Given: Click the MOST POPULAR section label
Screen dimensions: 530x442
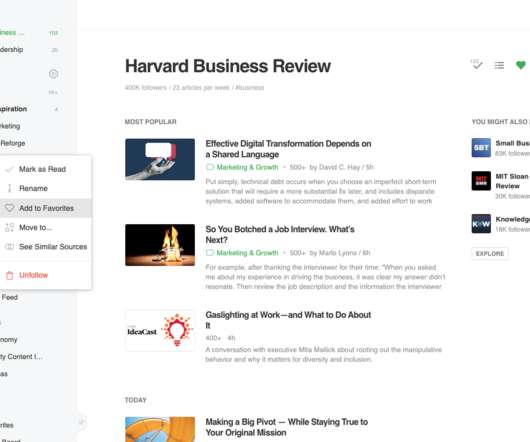Looking at the screenshot, I should pos(150,122).
